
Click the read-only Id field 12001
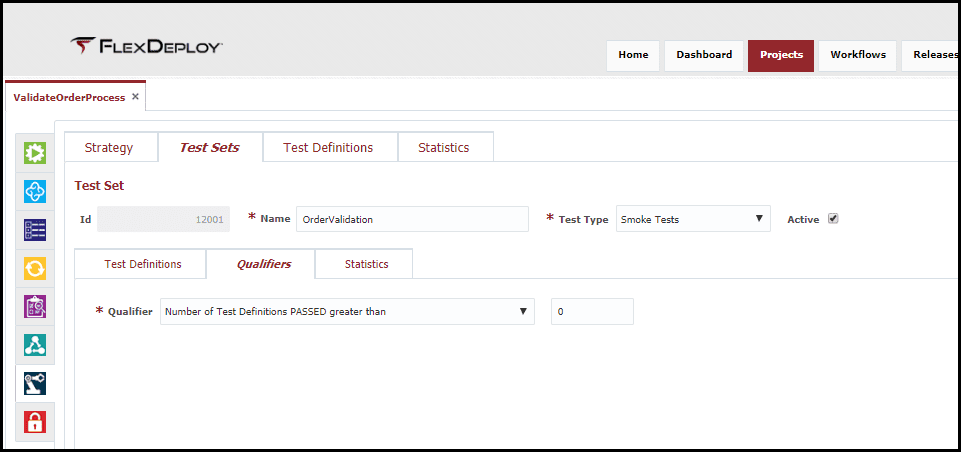(164, 219)
